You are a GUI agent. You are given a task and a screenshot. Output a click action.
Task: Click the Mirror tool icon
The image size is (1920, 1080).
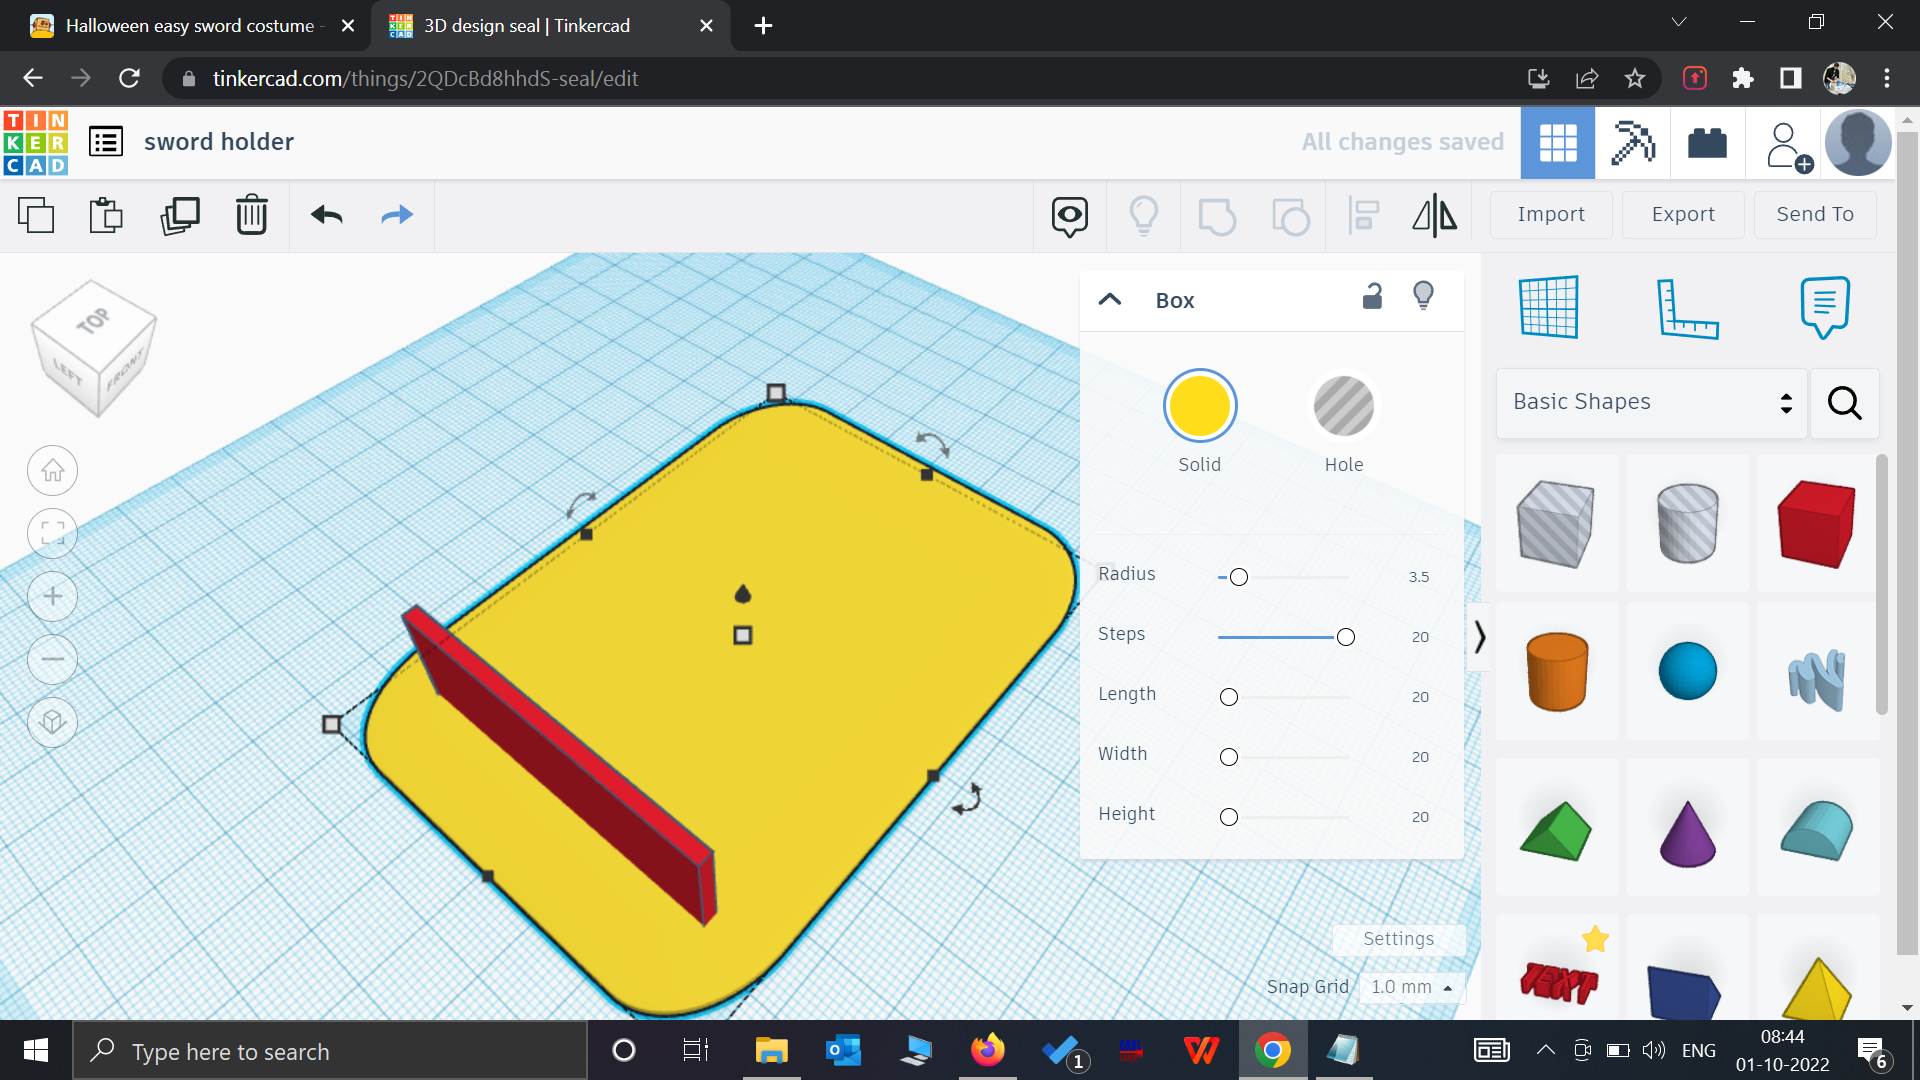[x=1434, y=215]
